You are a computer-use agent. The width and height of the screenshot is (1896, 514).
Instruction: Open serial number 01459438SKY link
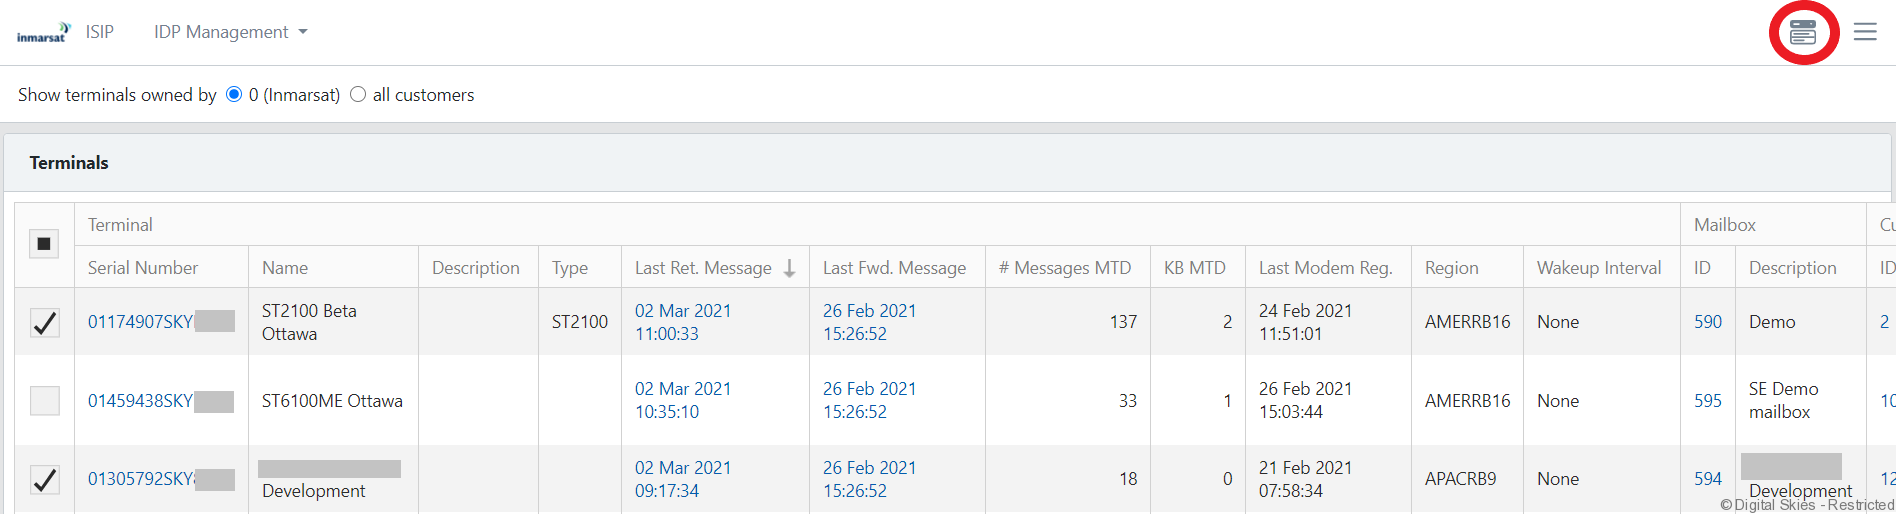[x=140, y=401]
